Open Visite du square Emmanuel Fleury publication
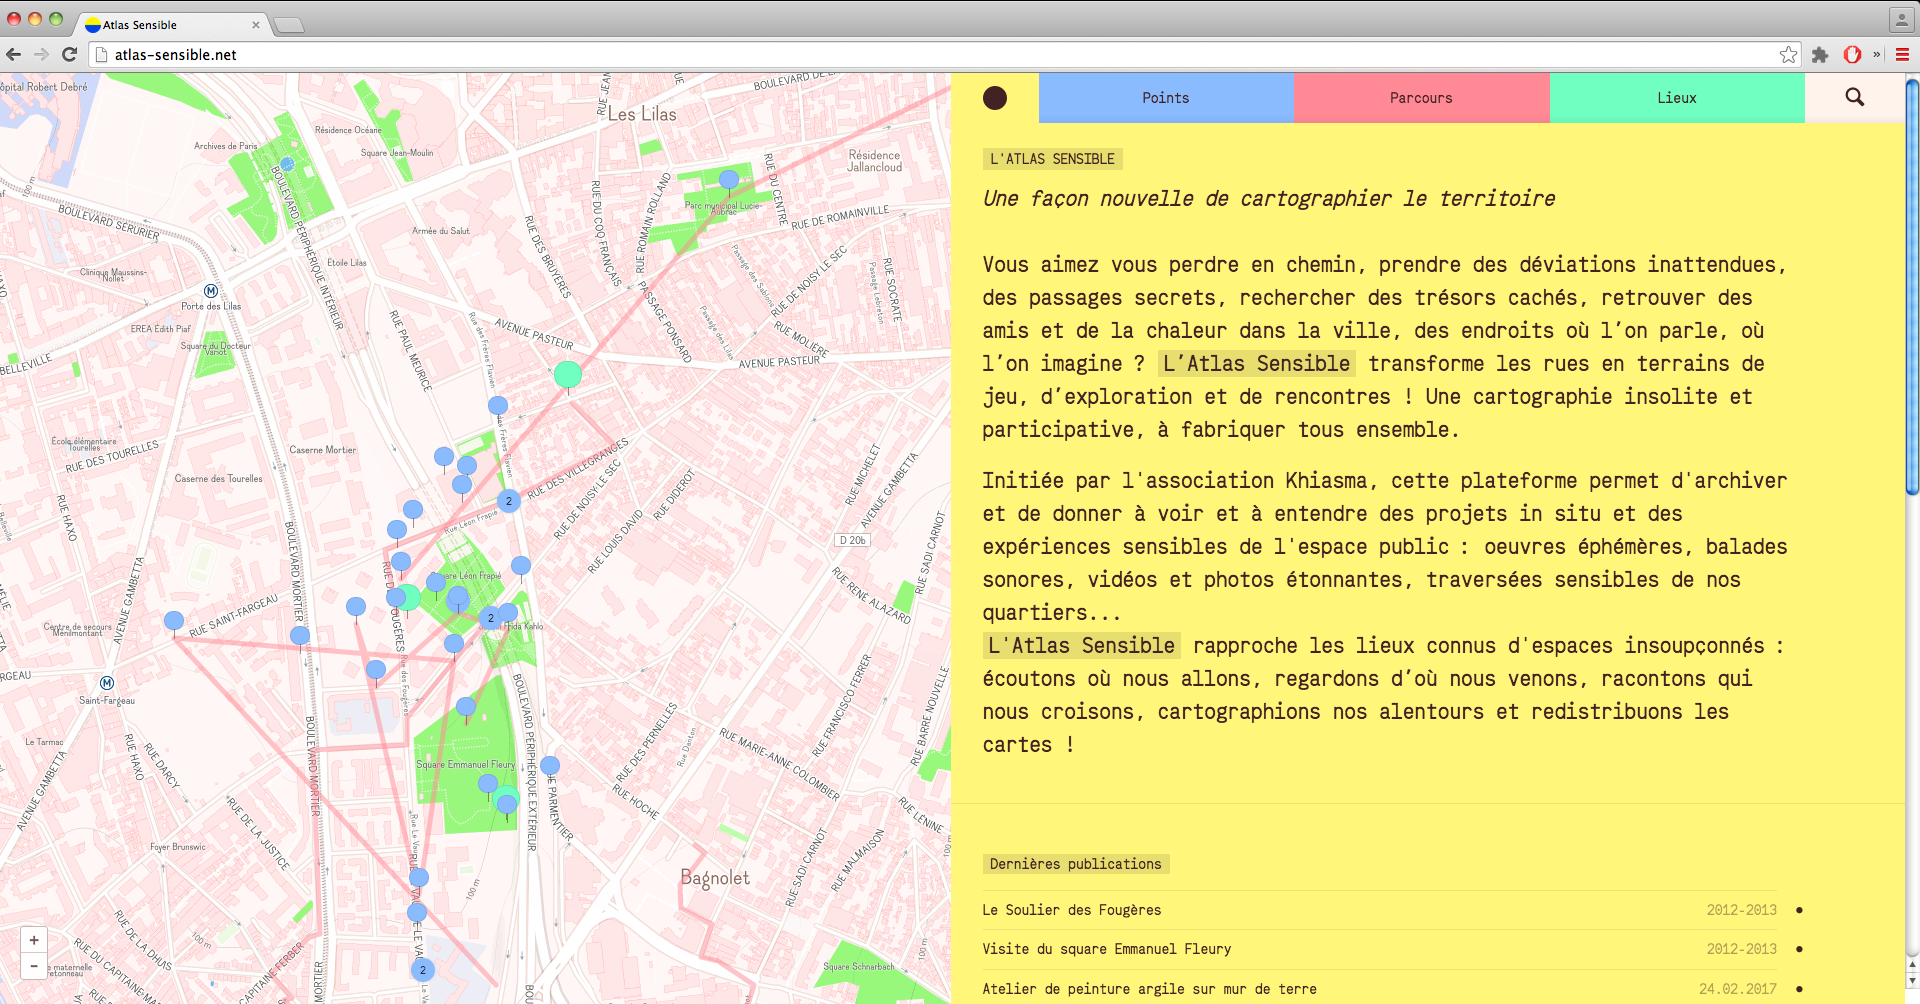 (x=1106, y=949)
